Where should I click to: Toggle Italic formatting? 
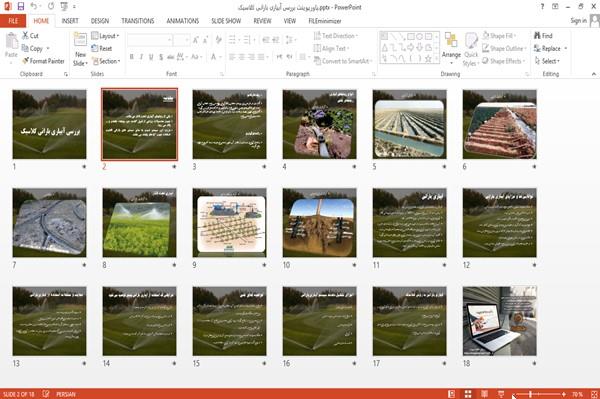click(141, 57)
